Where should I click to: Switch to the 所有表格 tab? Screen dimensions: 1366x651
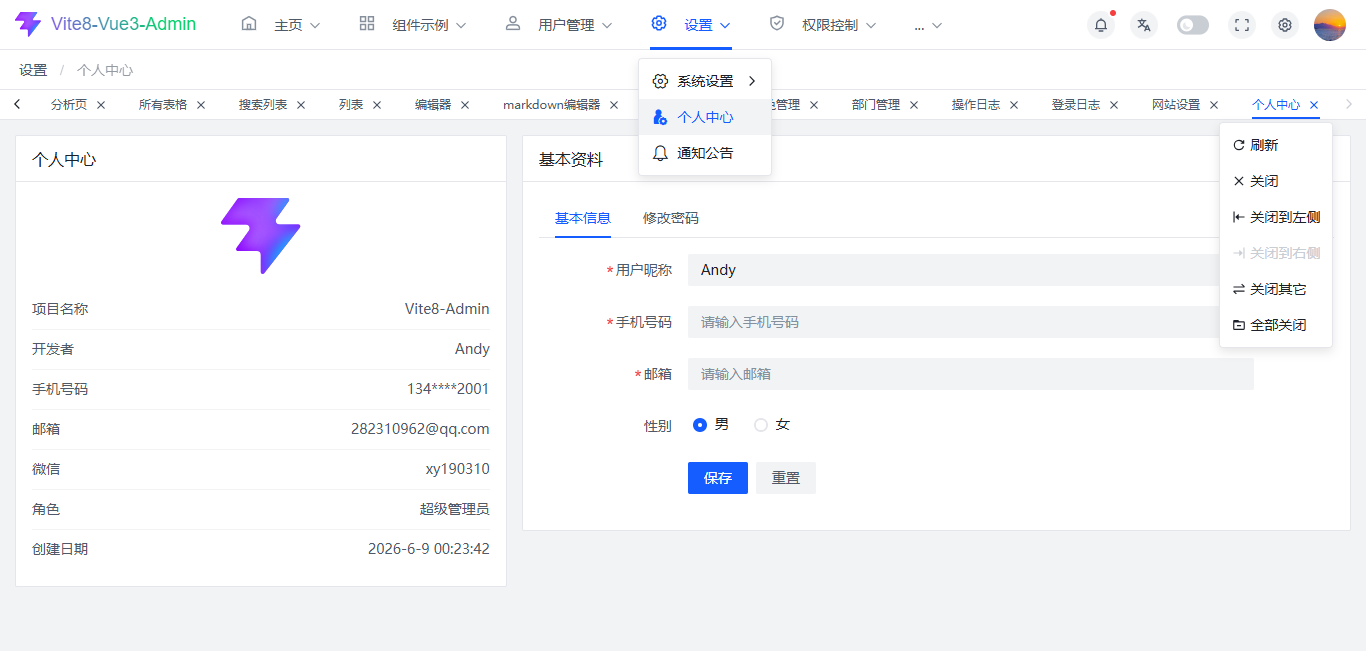coord(163,105)
